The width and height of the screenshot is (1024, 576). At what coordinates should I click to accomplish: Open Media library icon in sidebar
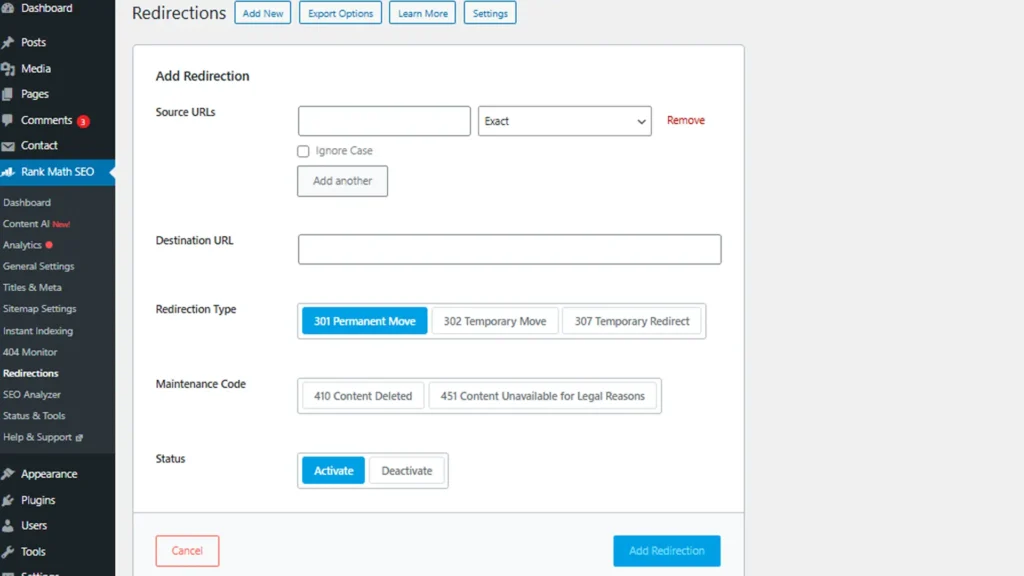[x=8, y=69]
